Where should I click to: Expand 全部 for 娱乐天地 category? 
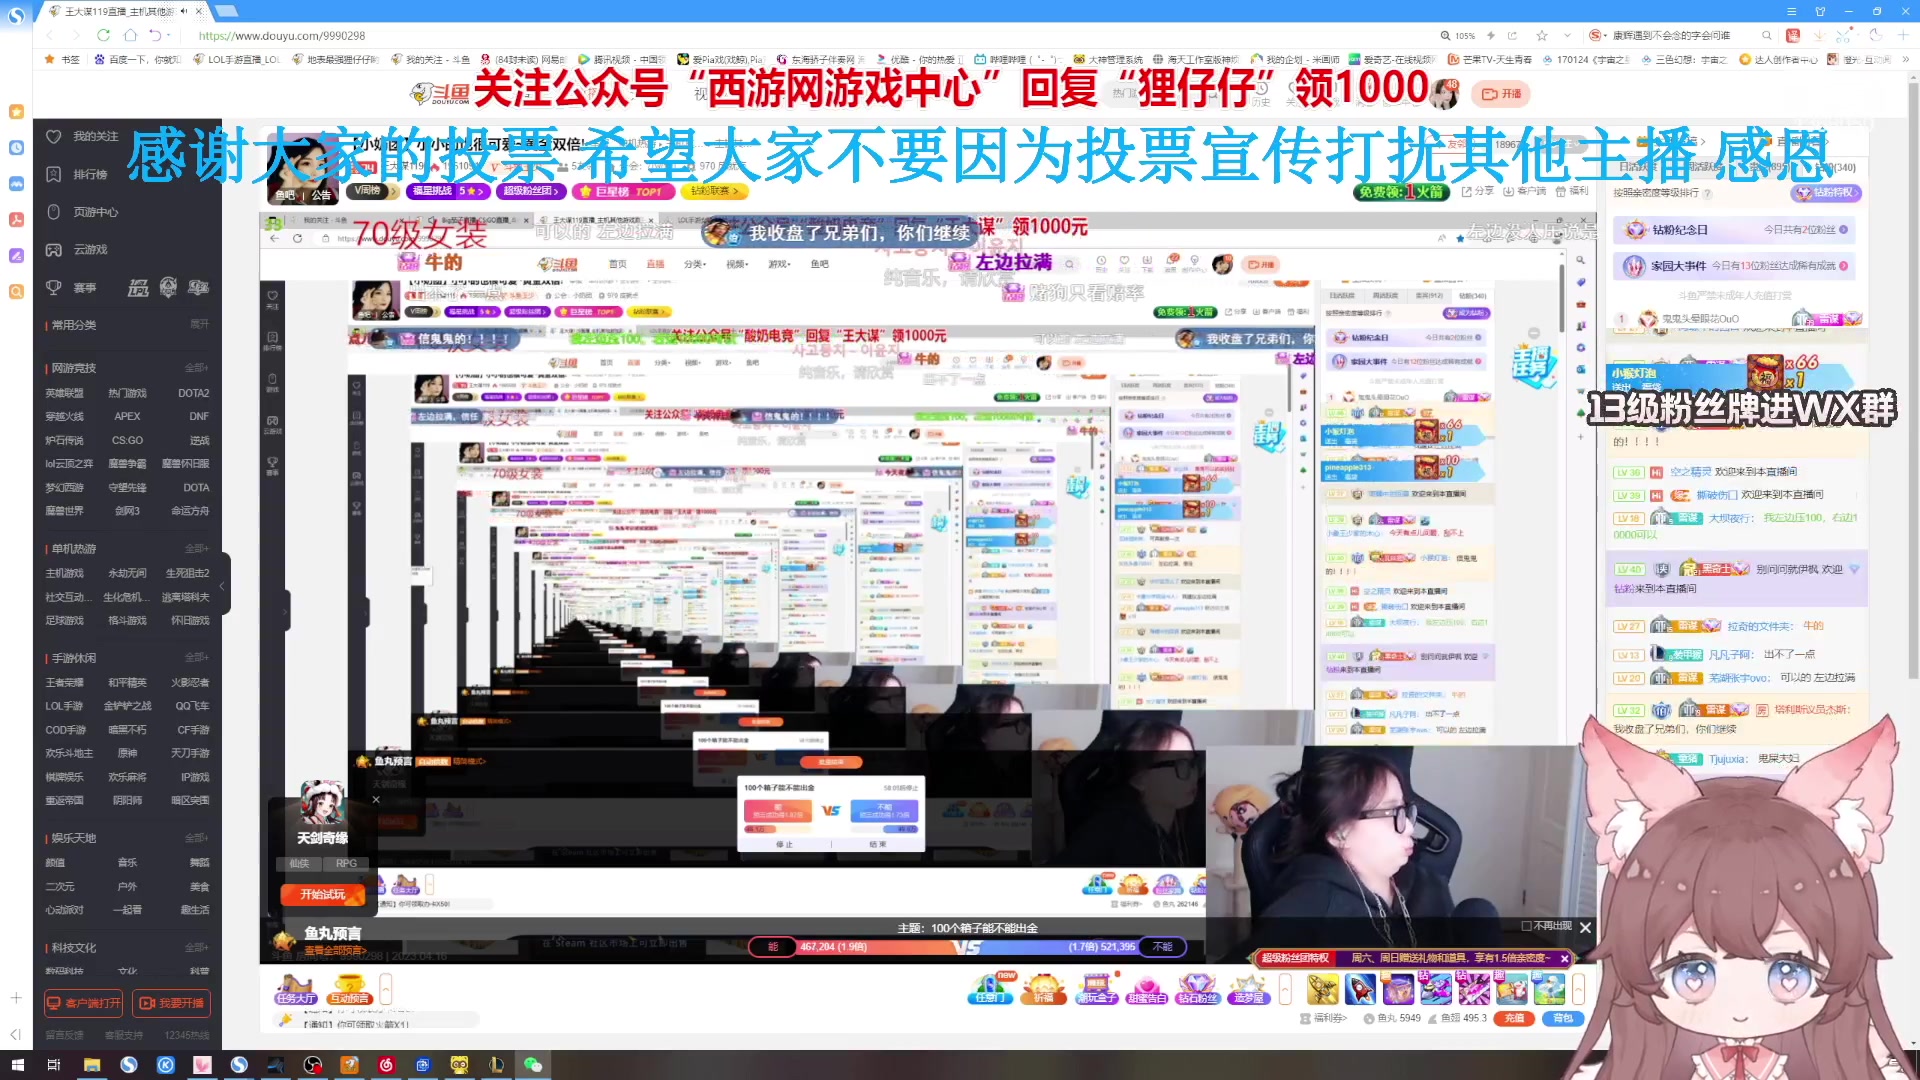[196, 838]
